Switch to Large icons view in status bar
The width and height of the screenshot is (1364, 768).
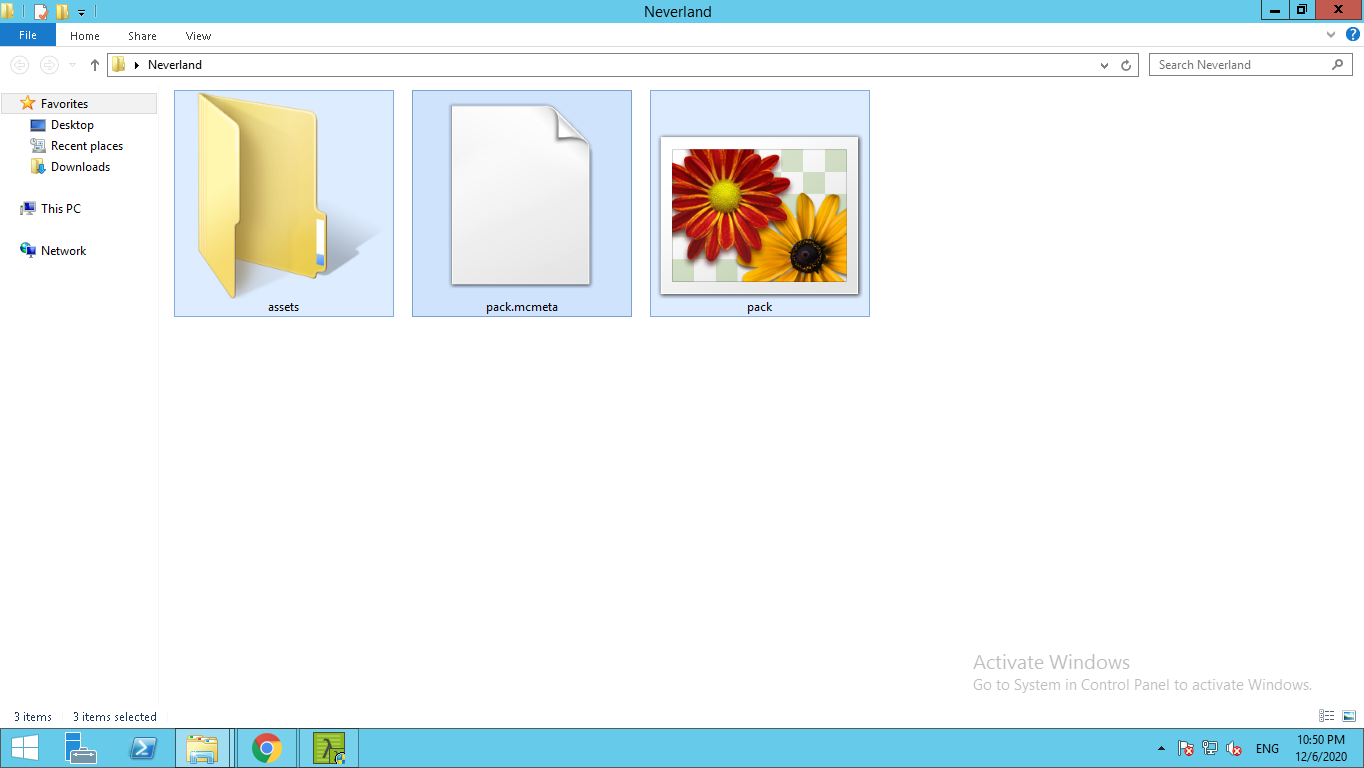pyautogui.click(x=1349, y=716)
